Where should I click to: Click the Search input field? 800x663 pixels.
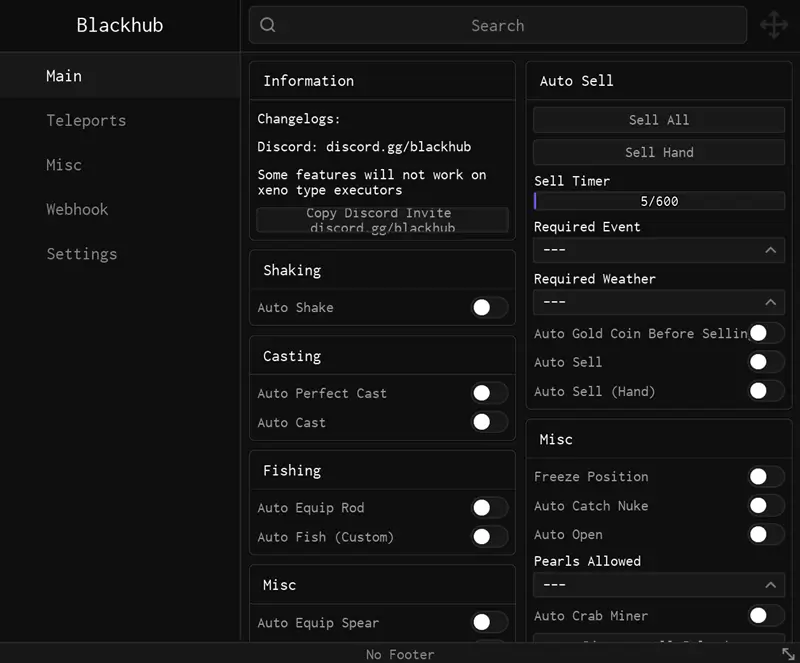click(497, 25)
